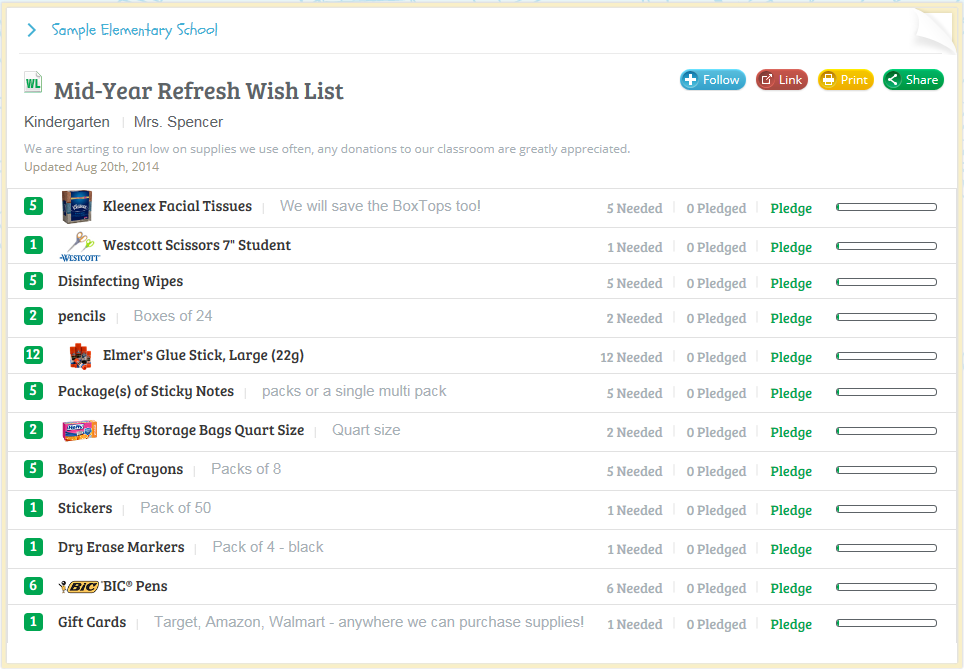The height and width of the screenshot is (669, 964).
Task: Click the green quantity badge beside pencils
Action: tap(33, 316)
